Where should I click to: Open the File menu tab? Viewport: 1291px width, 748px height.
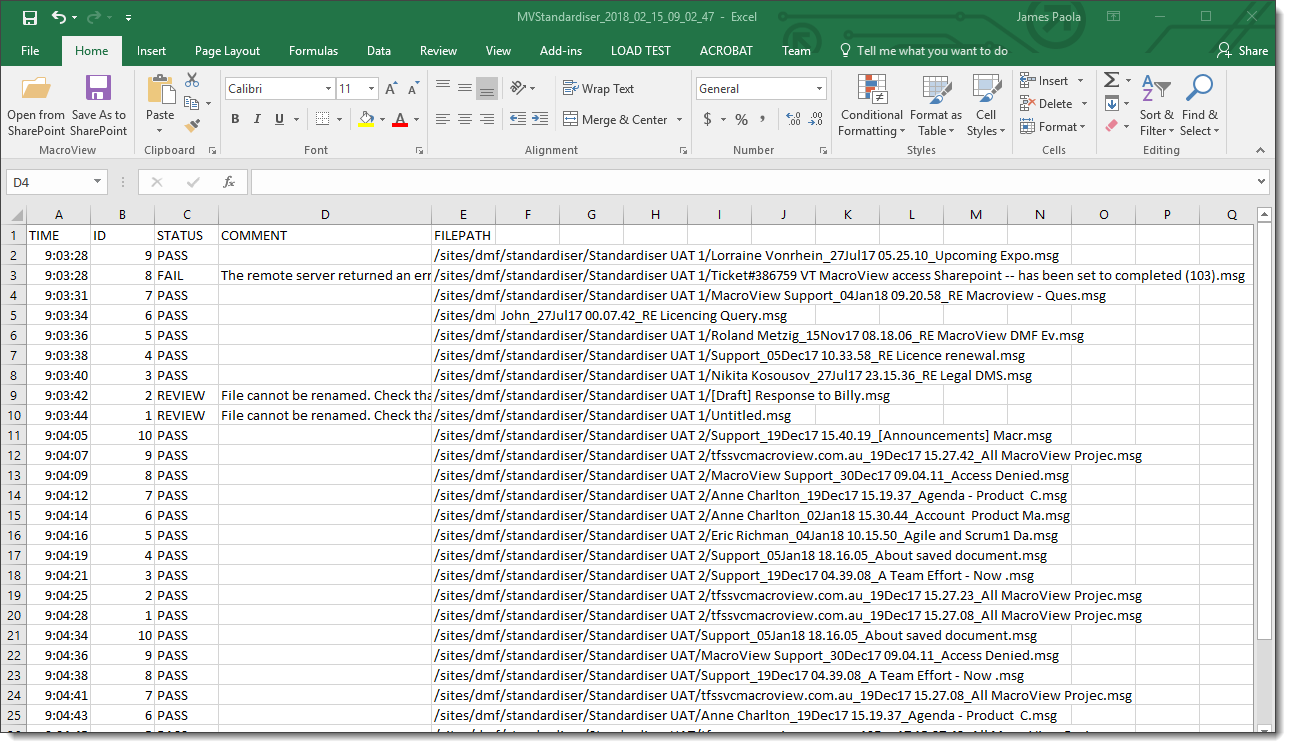click(x=30, y=51)
